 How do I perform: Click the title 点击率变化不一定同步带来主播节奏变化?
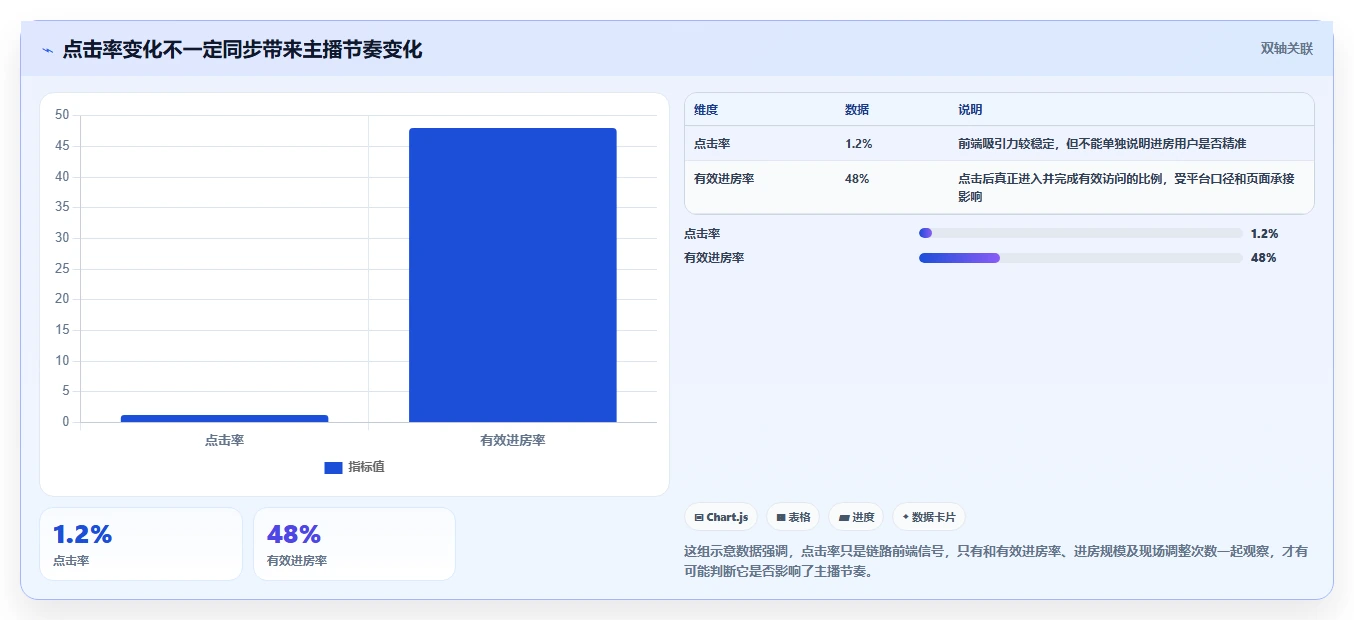coord(242,50)
